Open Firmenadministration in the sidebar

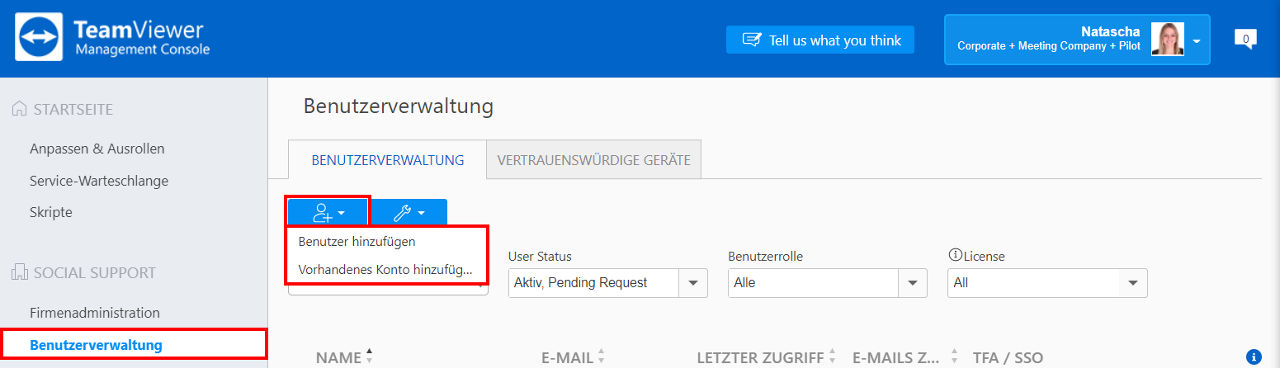pyautogui.click(x=95, y=313)
